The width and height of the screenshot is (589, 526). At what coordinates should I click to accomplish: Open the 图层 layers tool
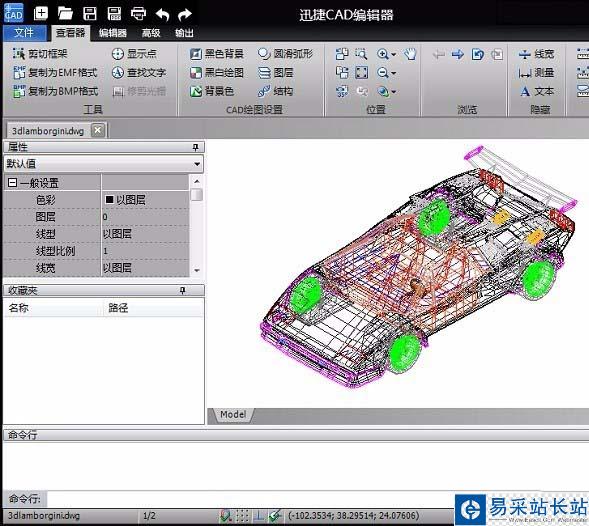pos(276,73)
